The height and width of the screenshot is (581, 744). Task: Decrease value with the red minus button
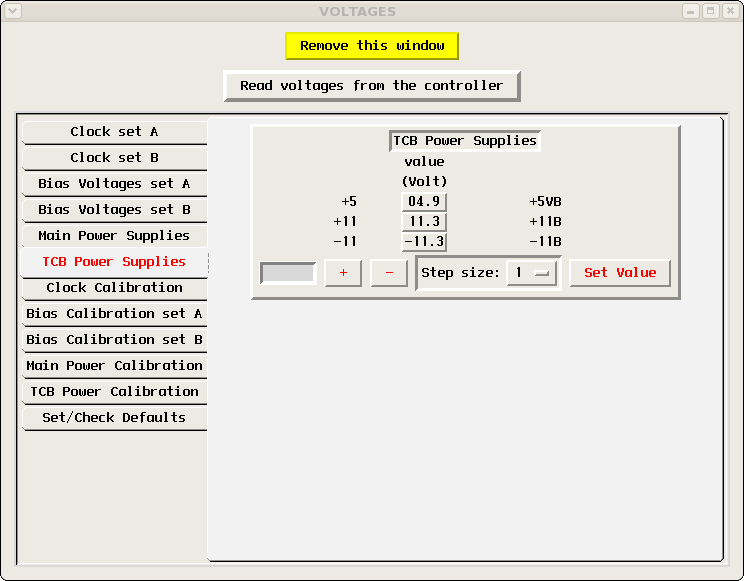click(x=389, y=273)
